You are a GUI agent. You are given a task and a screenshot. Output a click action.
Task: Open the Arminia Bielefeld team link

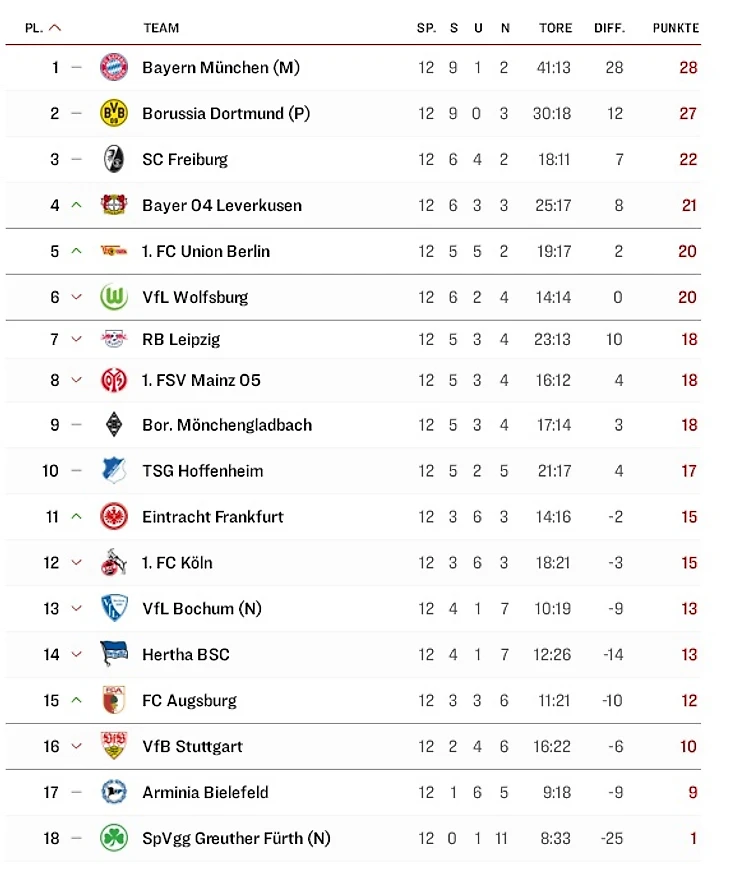click(x=205, y=792)
